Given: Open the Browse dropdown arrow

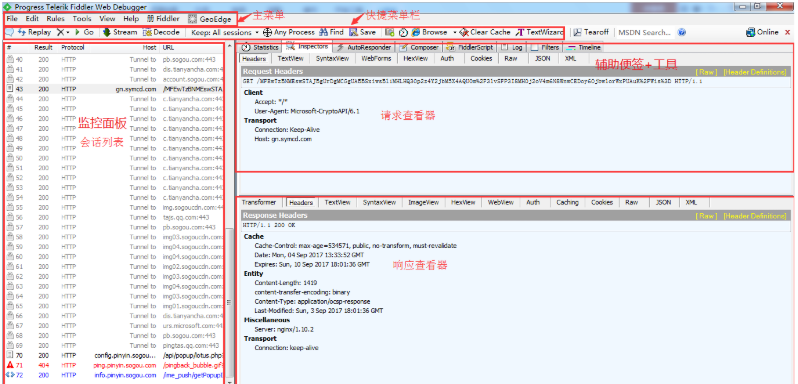Looking at the screenshot, I should pos(454,32).
